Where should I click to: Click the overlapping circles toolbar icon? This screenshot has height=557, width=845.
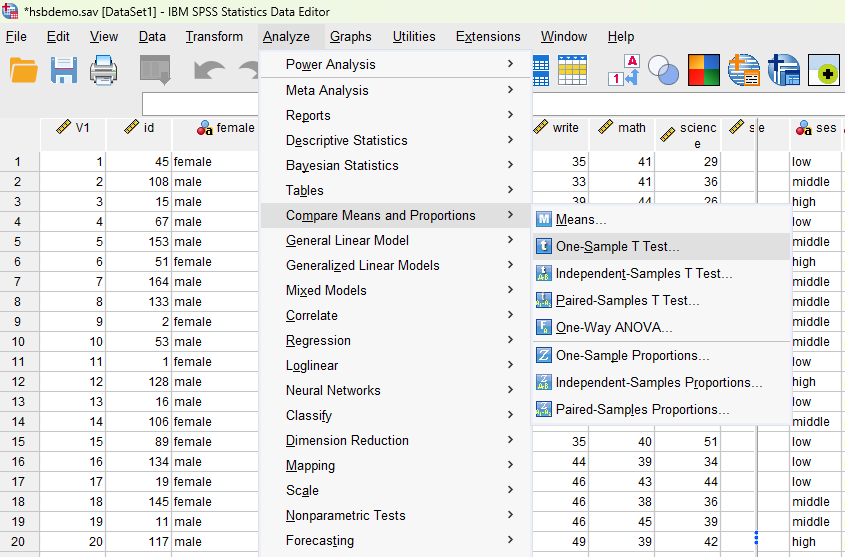click(663, 70)
